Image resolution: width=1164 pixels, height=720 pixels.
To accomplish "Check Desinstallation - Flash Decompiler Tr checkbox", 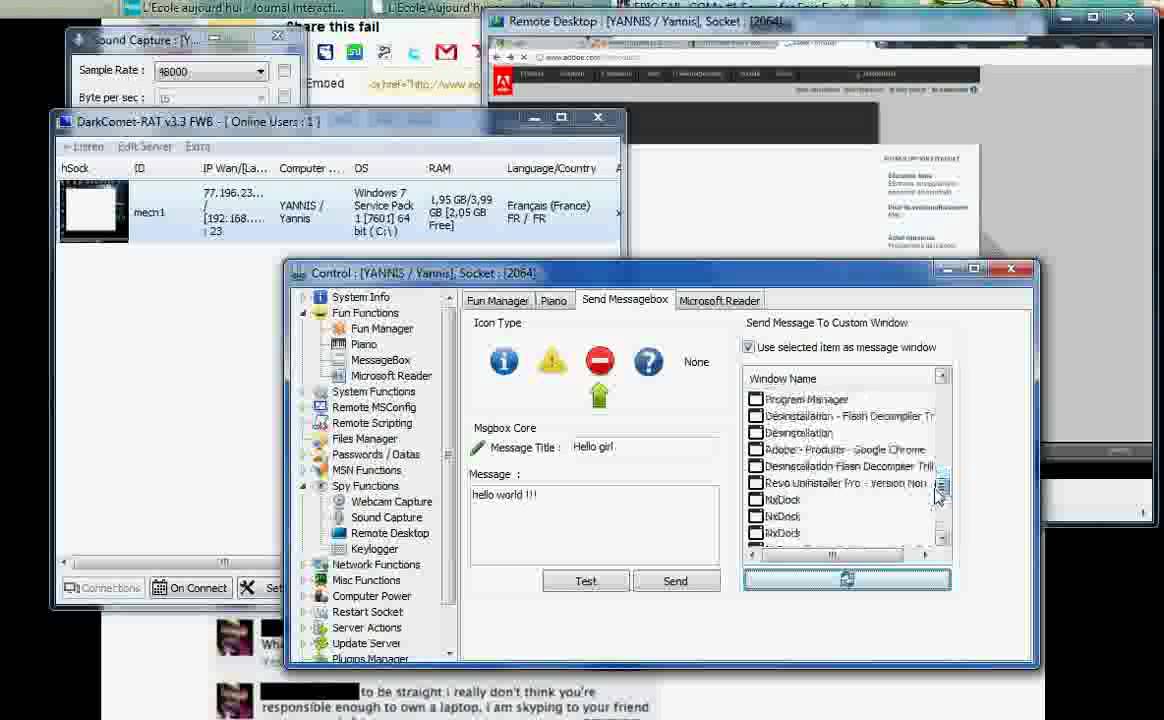I will click(756, 416).
